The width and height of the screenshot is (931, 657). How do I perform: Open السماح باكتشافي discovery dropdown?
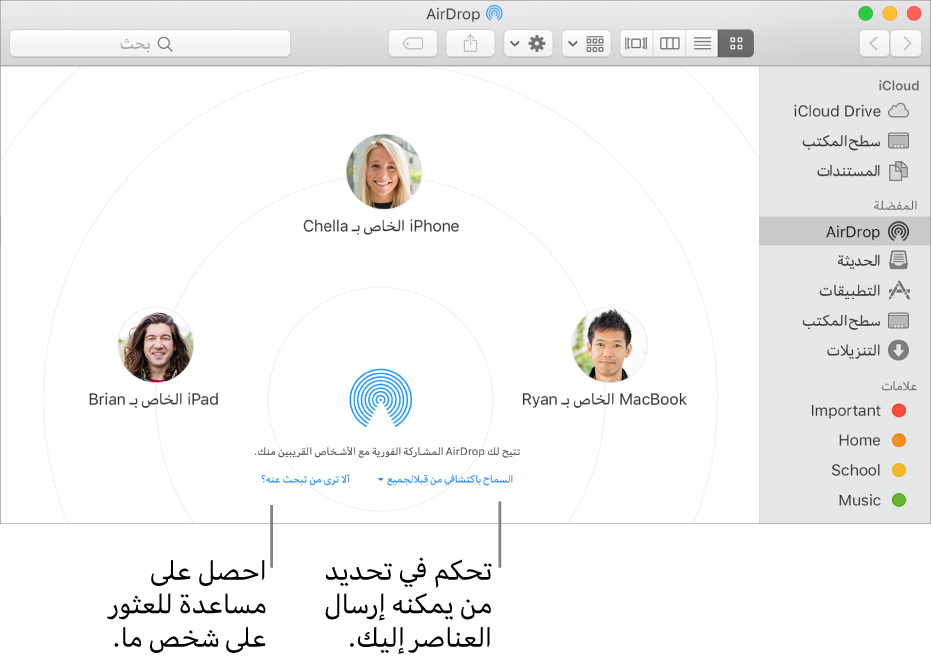click(x=445, y=479)
